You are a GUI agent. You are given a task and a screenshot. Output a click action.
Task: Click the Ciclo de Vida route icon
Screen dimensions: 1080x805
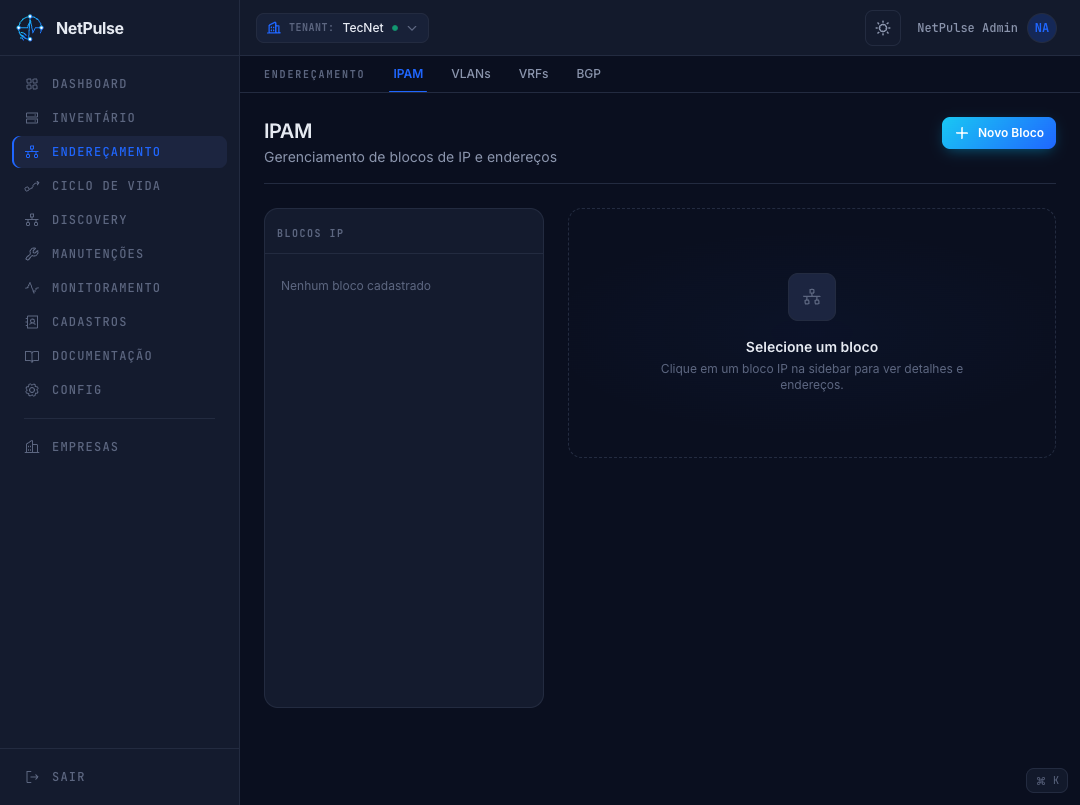pos(32,186)
